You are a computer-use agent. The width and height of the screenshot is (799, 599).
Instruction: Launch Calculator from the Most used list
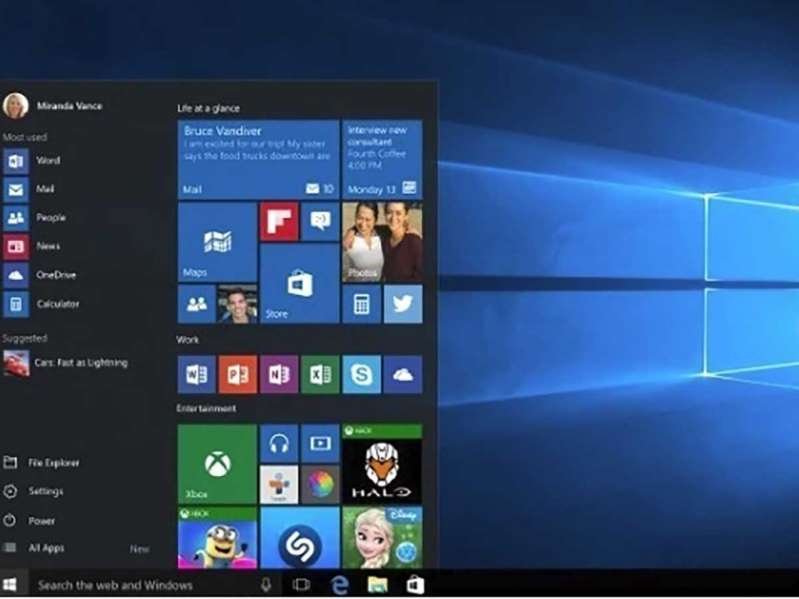pos(41,304)
